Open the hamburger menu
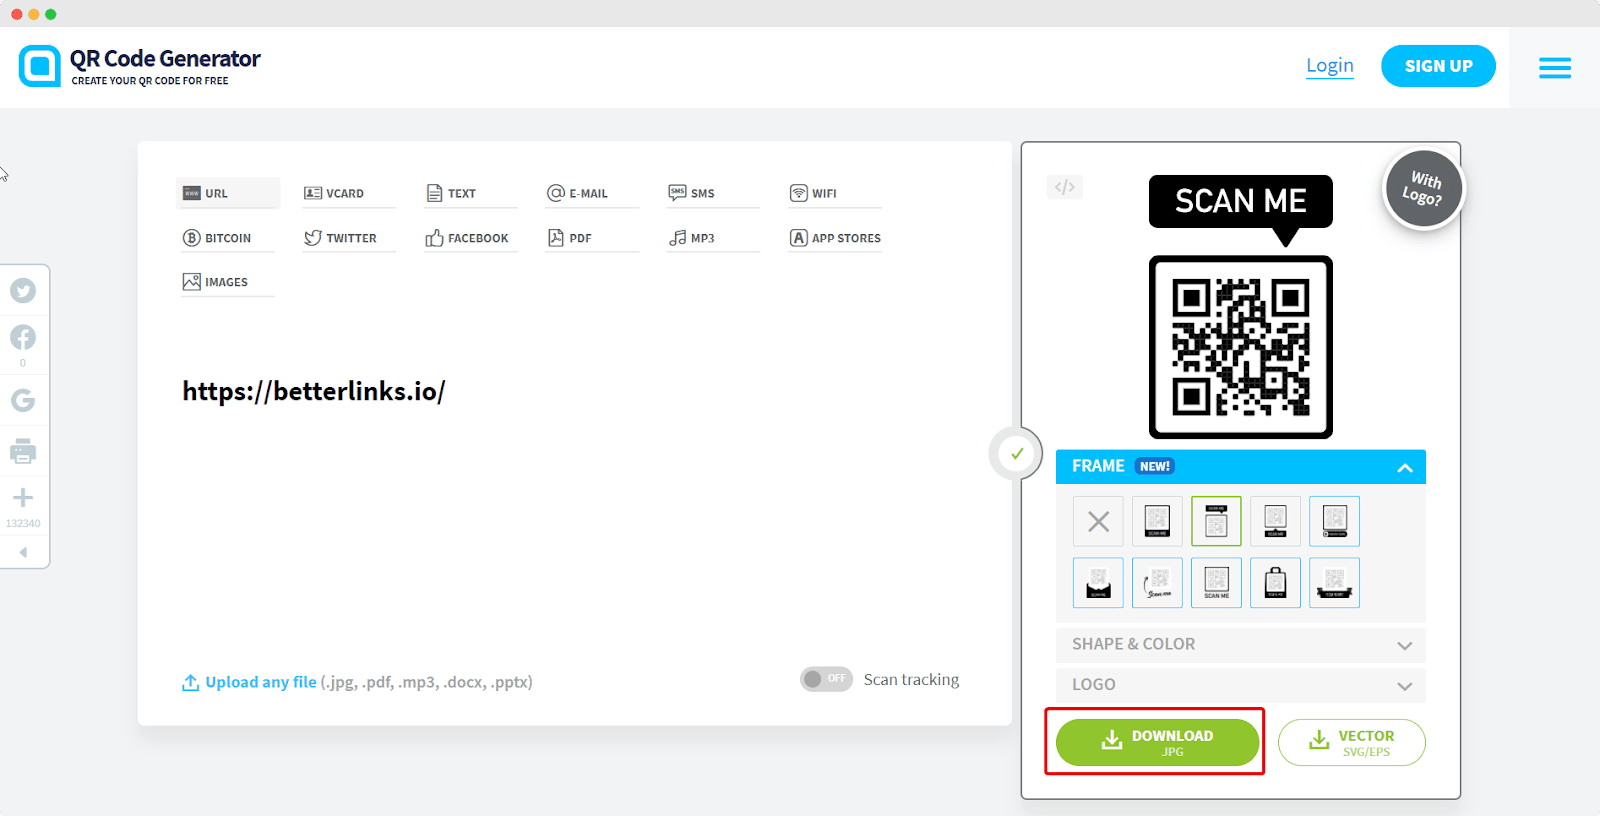 (x=1554, y=68)
